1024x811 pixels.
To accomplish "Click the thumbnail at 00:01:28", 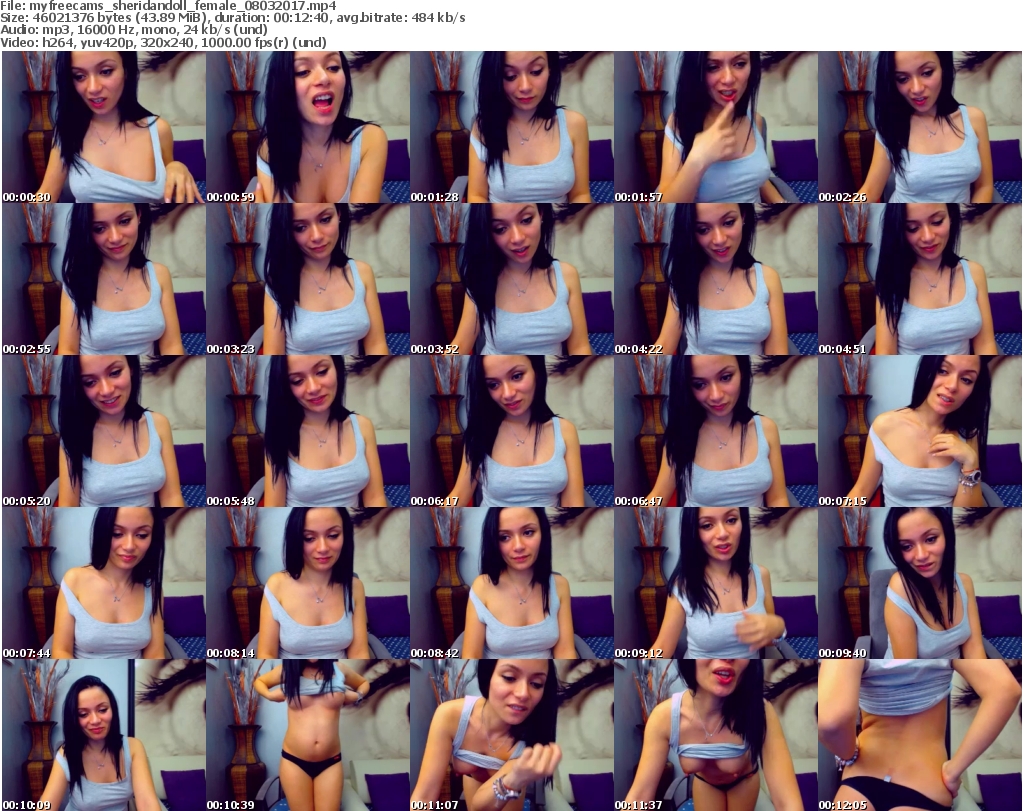I will pos(512,127).
